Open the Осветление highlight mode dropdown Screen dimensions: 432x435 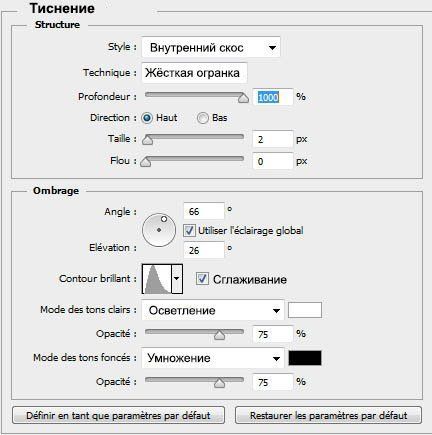(213, 310)
